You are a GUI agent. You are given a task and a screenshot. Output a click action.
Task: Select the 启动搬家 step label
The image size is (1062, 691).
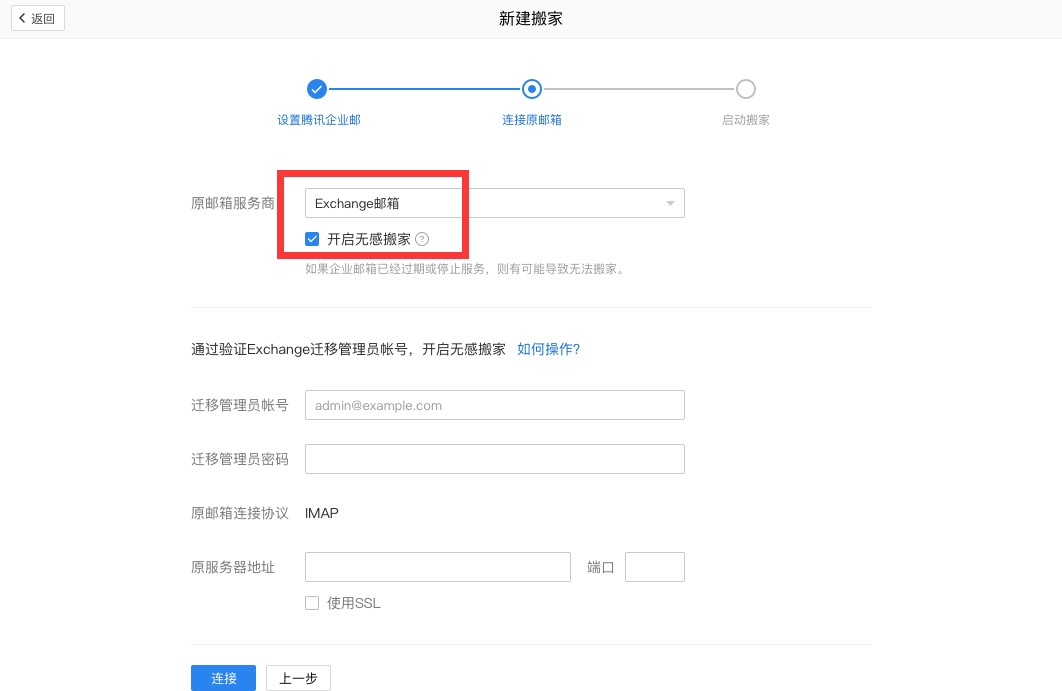click(x=746, y=120)
